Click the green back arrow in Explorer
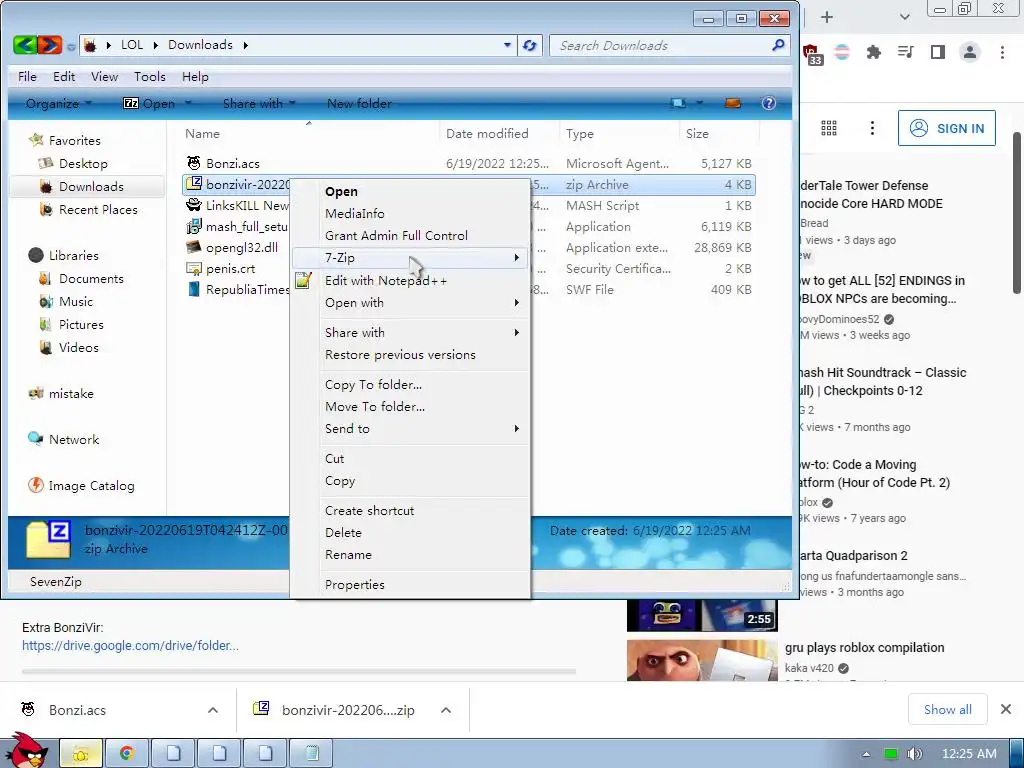Screen dimensions: 1024x768 (x=25, y=44)
